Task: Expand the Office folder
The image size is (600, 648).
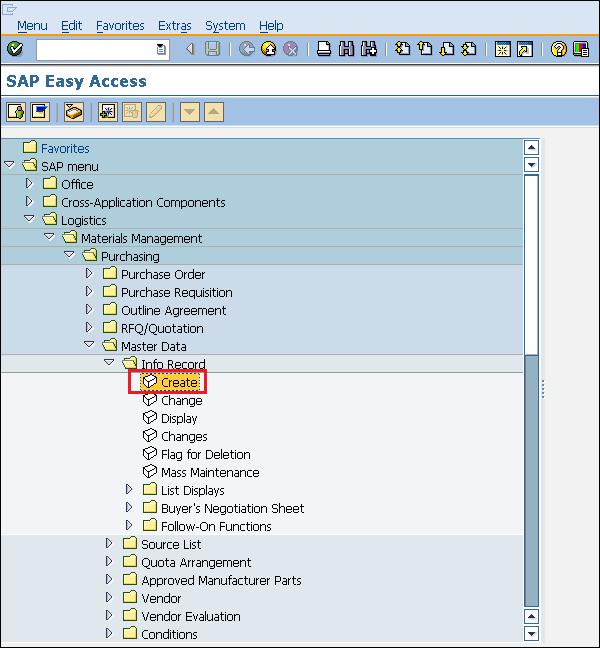Action: 29,183
